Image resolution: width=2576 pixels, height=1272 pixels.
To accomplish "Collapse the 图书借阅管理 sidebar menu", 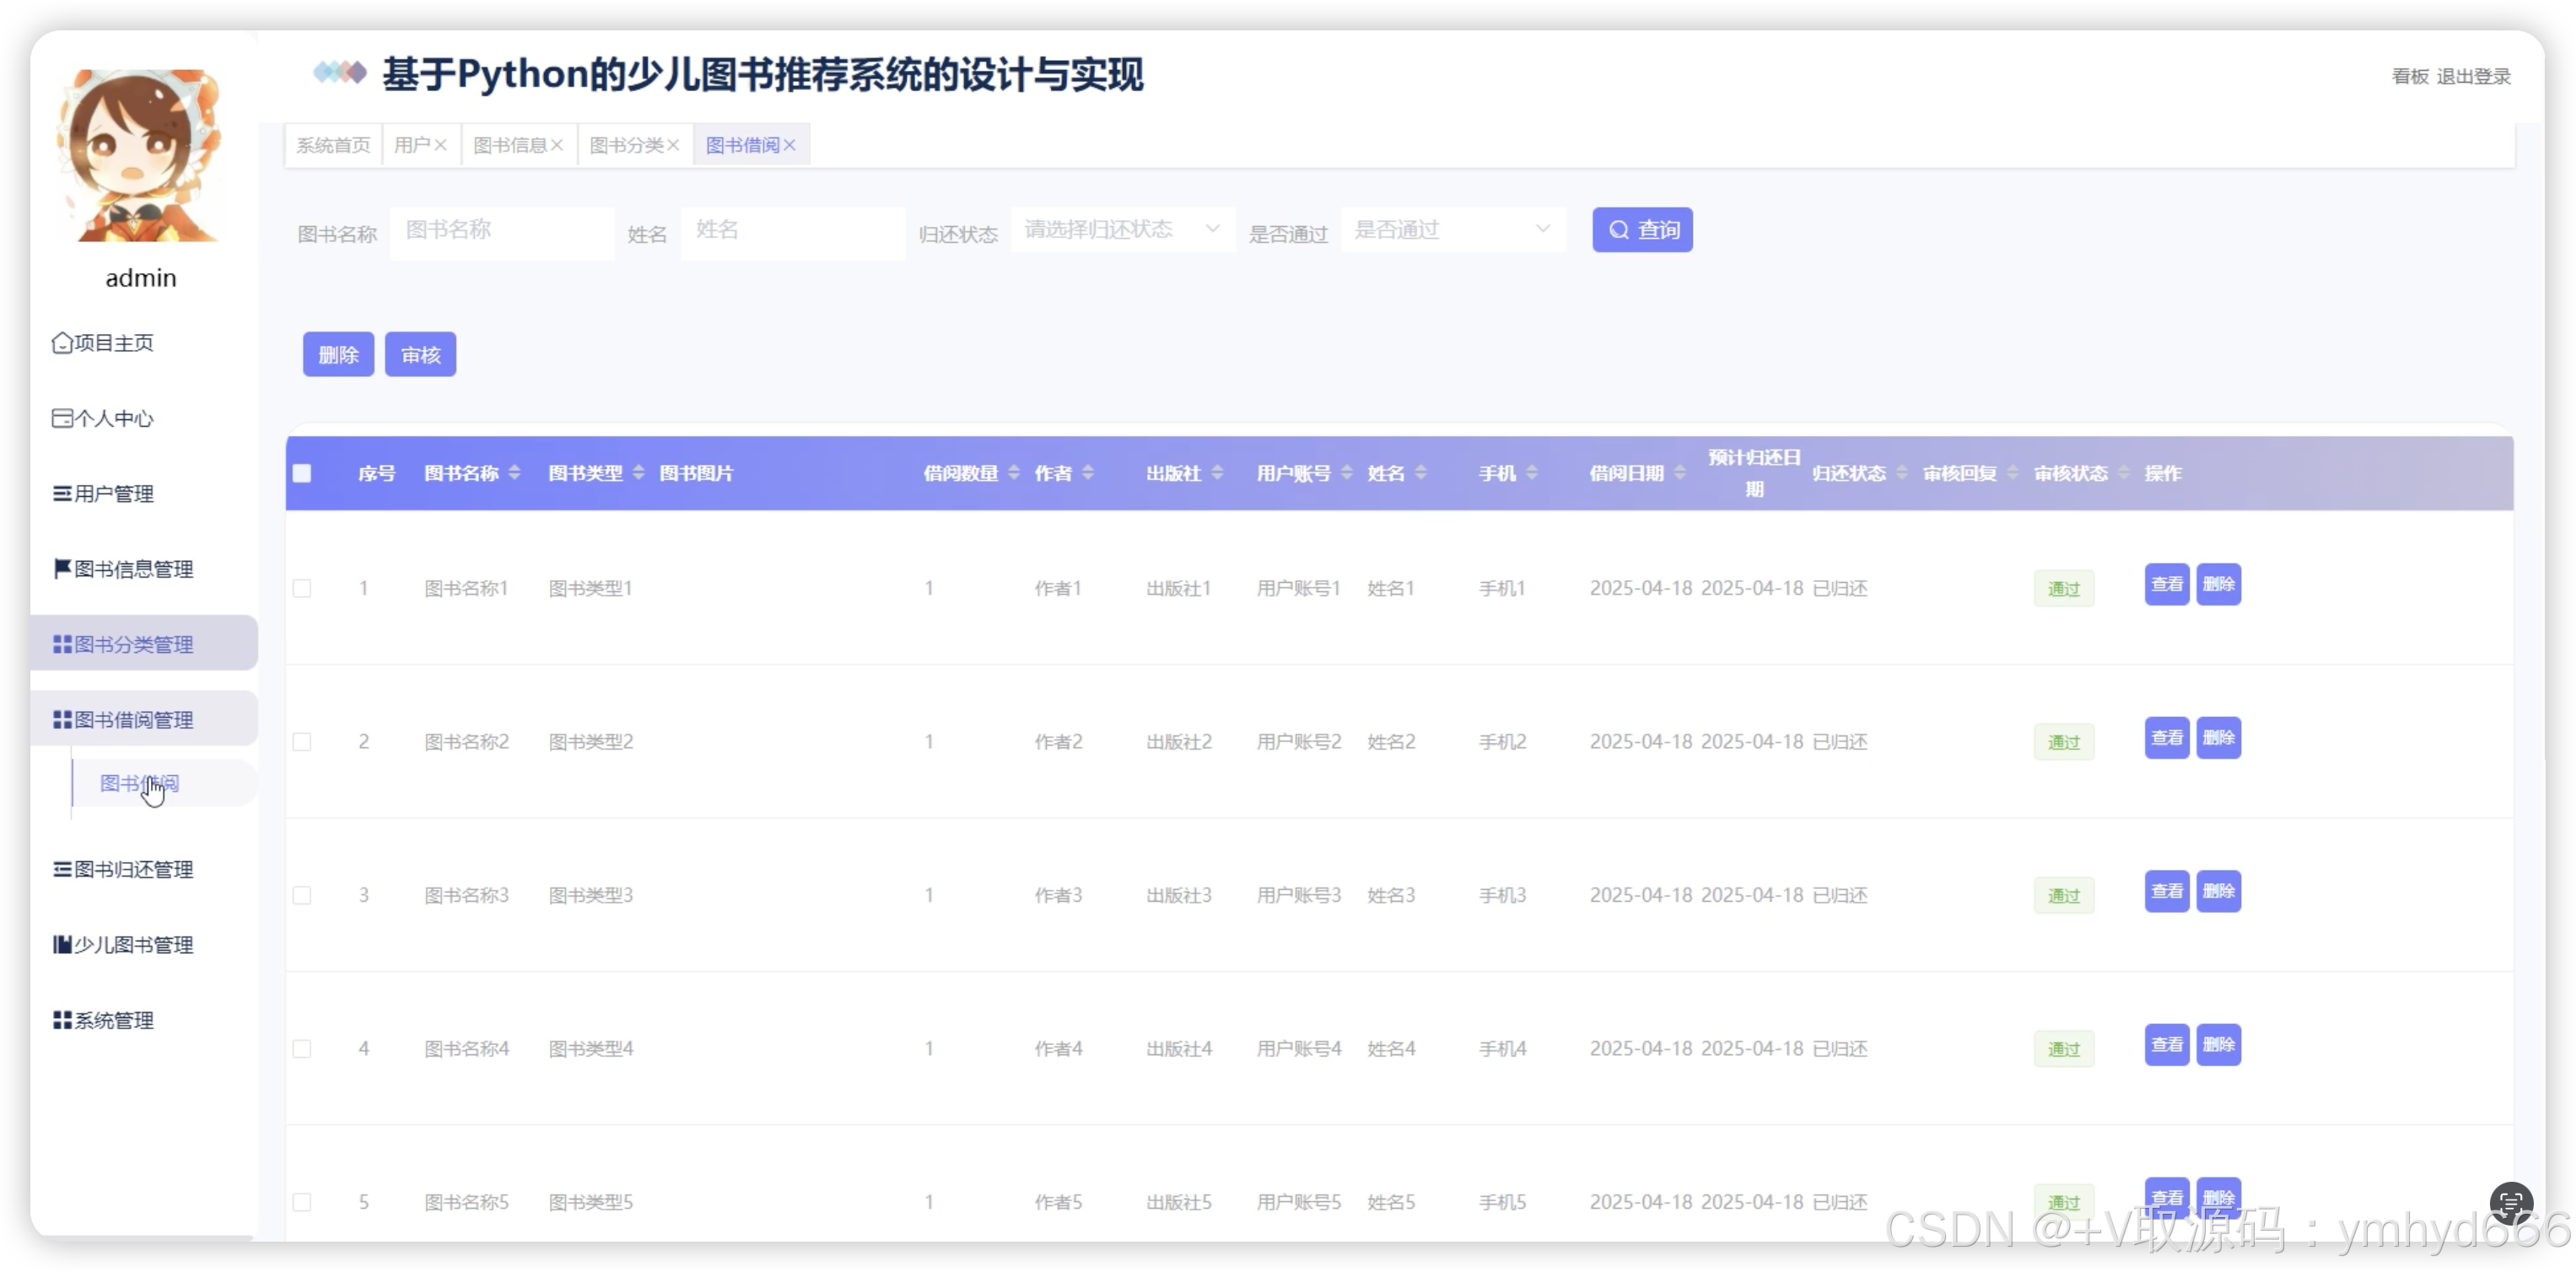I will pos(134,720).
